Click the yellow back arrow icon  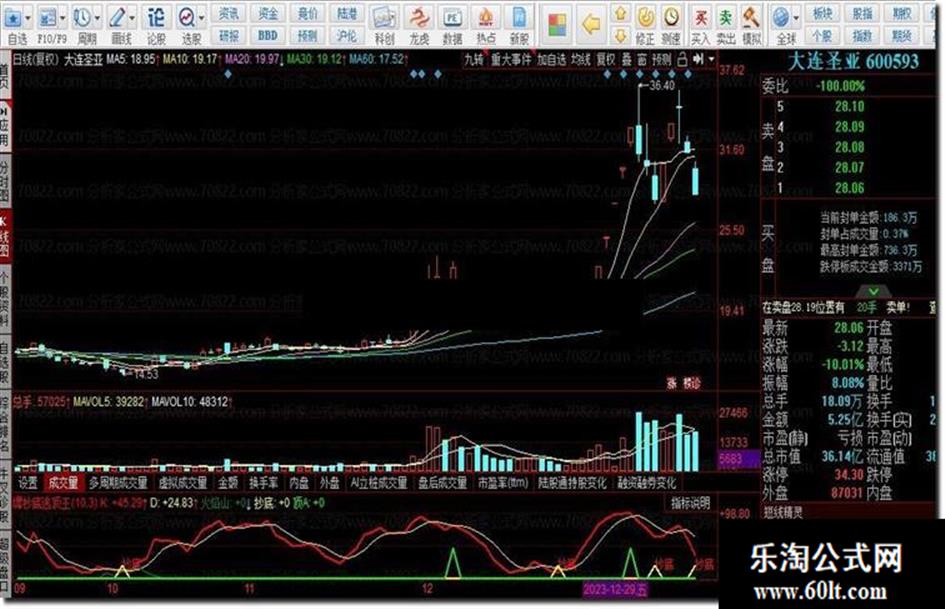click(x=592, y=24)
